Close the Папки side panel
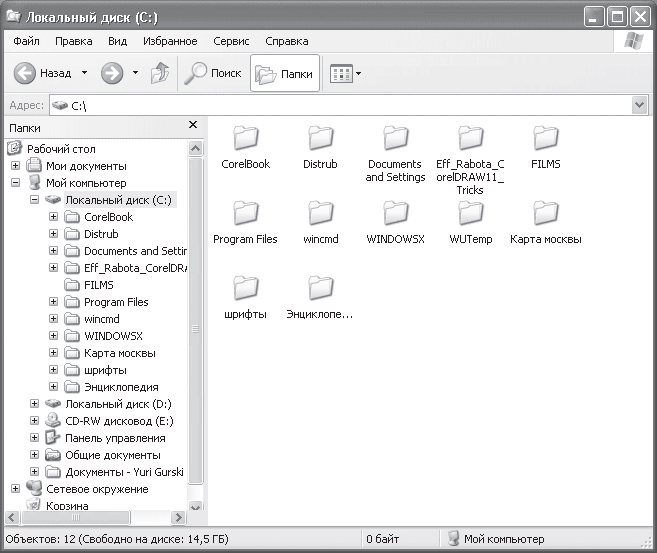 point(193,125)
